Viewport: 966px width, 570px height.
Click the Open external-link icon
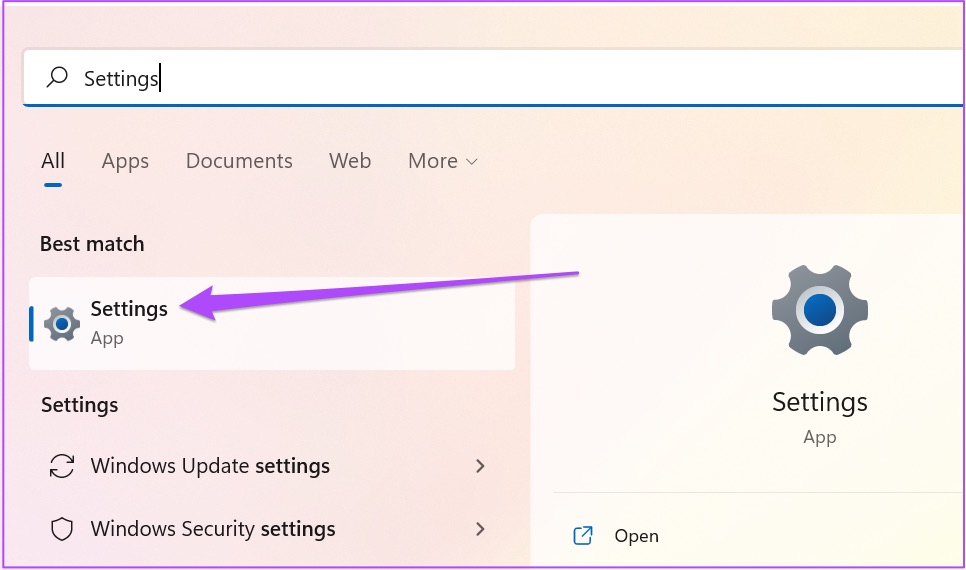pos(583,536)
